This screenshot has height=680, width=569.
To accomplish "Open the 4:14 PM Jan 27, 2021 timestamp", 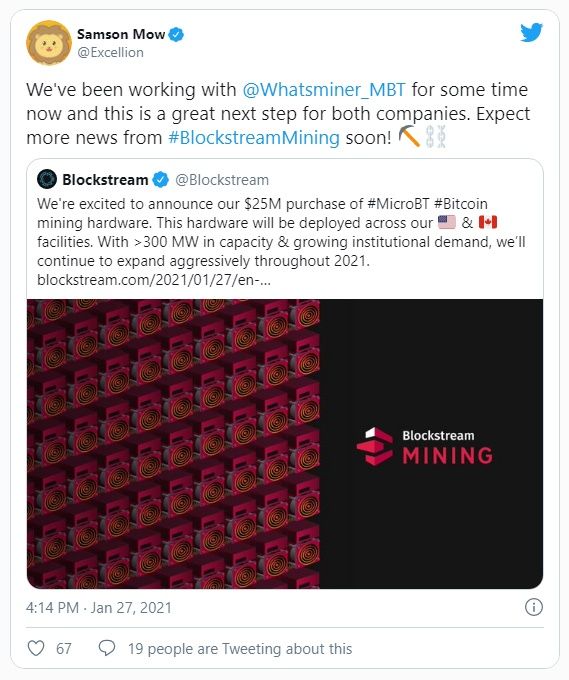I will coord(98,608).
